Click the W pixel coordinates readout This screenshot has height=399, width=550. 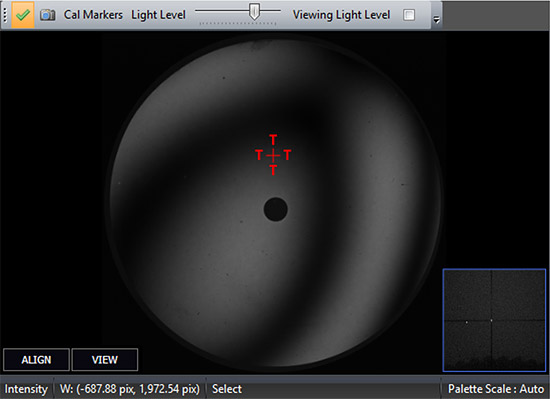coord(130,389)
